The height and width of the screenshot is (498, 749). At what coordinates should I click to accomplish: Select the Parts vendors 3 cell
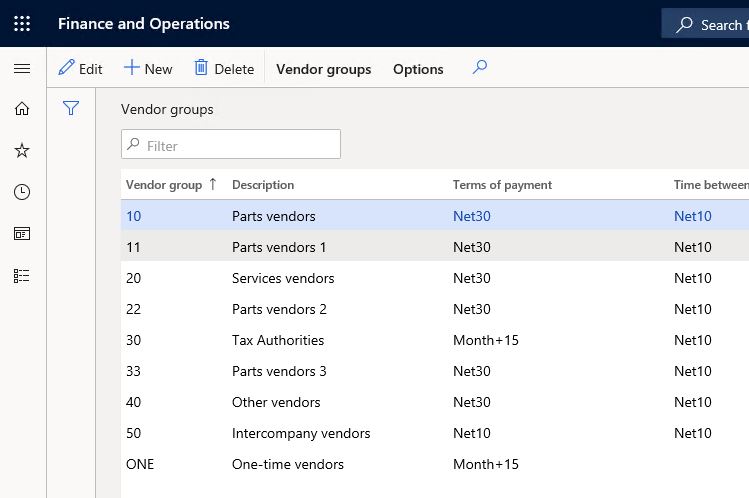coord(279,371)
